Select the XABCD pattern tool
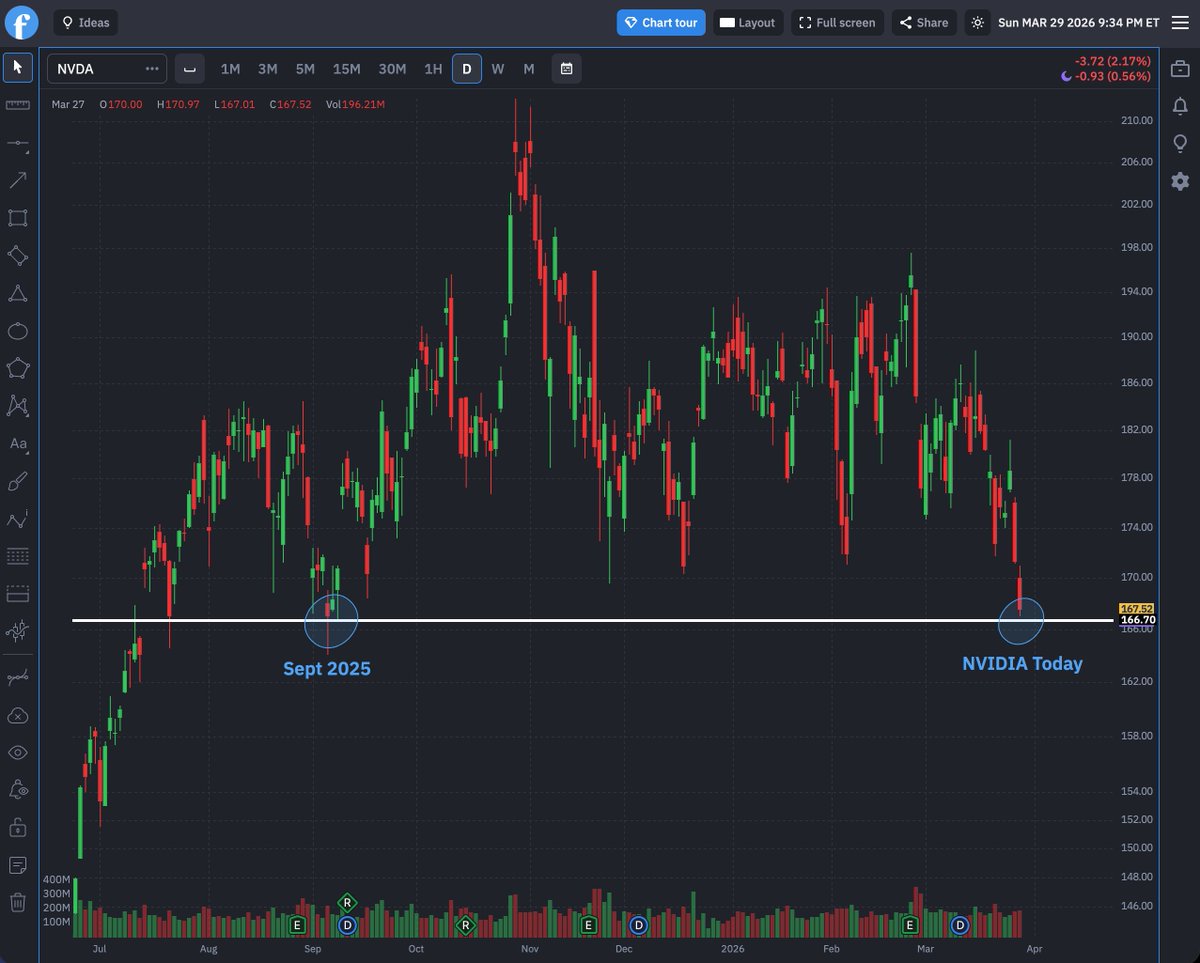The image size is (1200, 963). pos(17,406)
